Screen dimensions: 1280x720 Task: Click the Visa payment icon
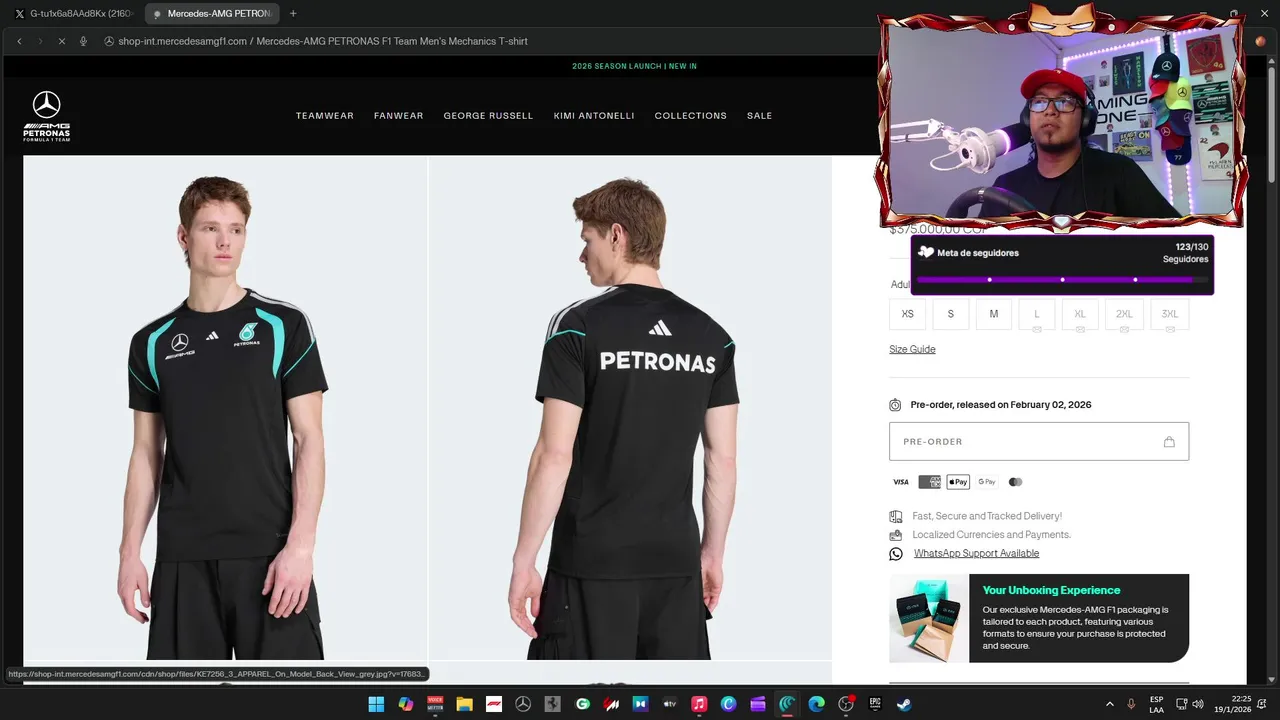point(901,482)
